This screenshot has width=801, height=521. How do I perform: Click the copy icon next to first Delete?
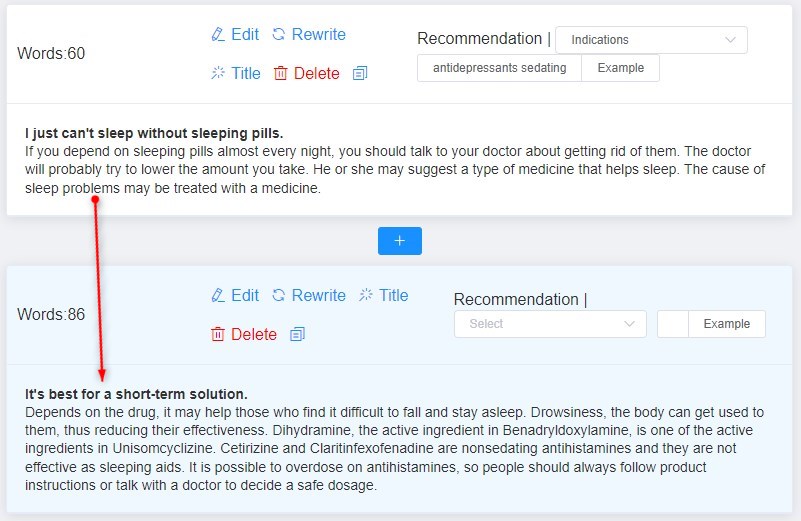click(360, 74)
